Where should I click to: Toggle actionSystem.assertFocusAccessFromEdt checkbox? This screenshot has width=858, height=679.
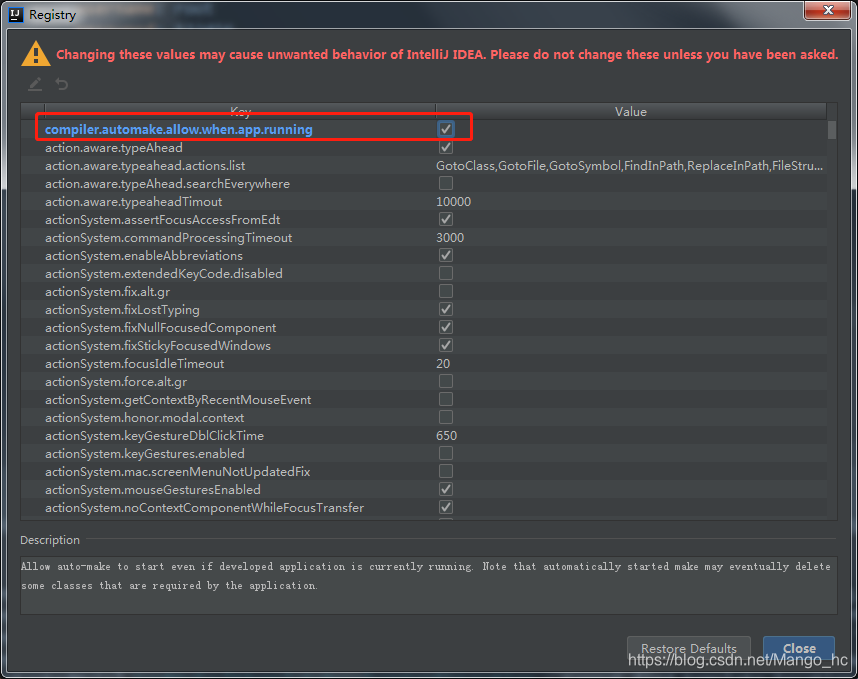pos(446,219)
